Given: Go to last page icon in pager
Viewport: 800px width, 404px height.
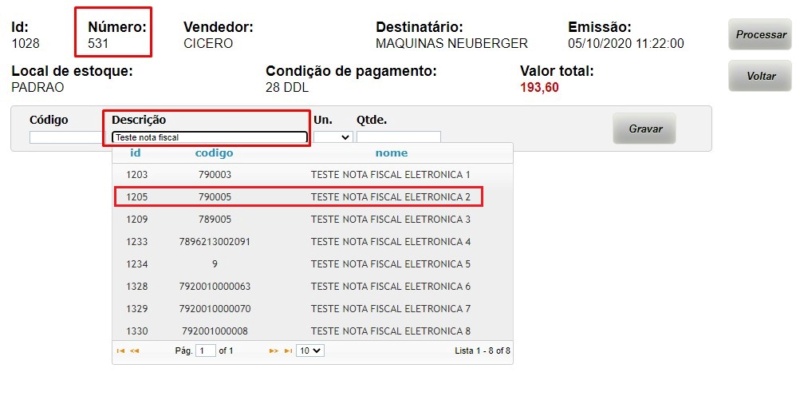Looking at the screenshot, I should (x=288, y=351).
